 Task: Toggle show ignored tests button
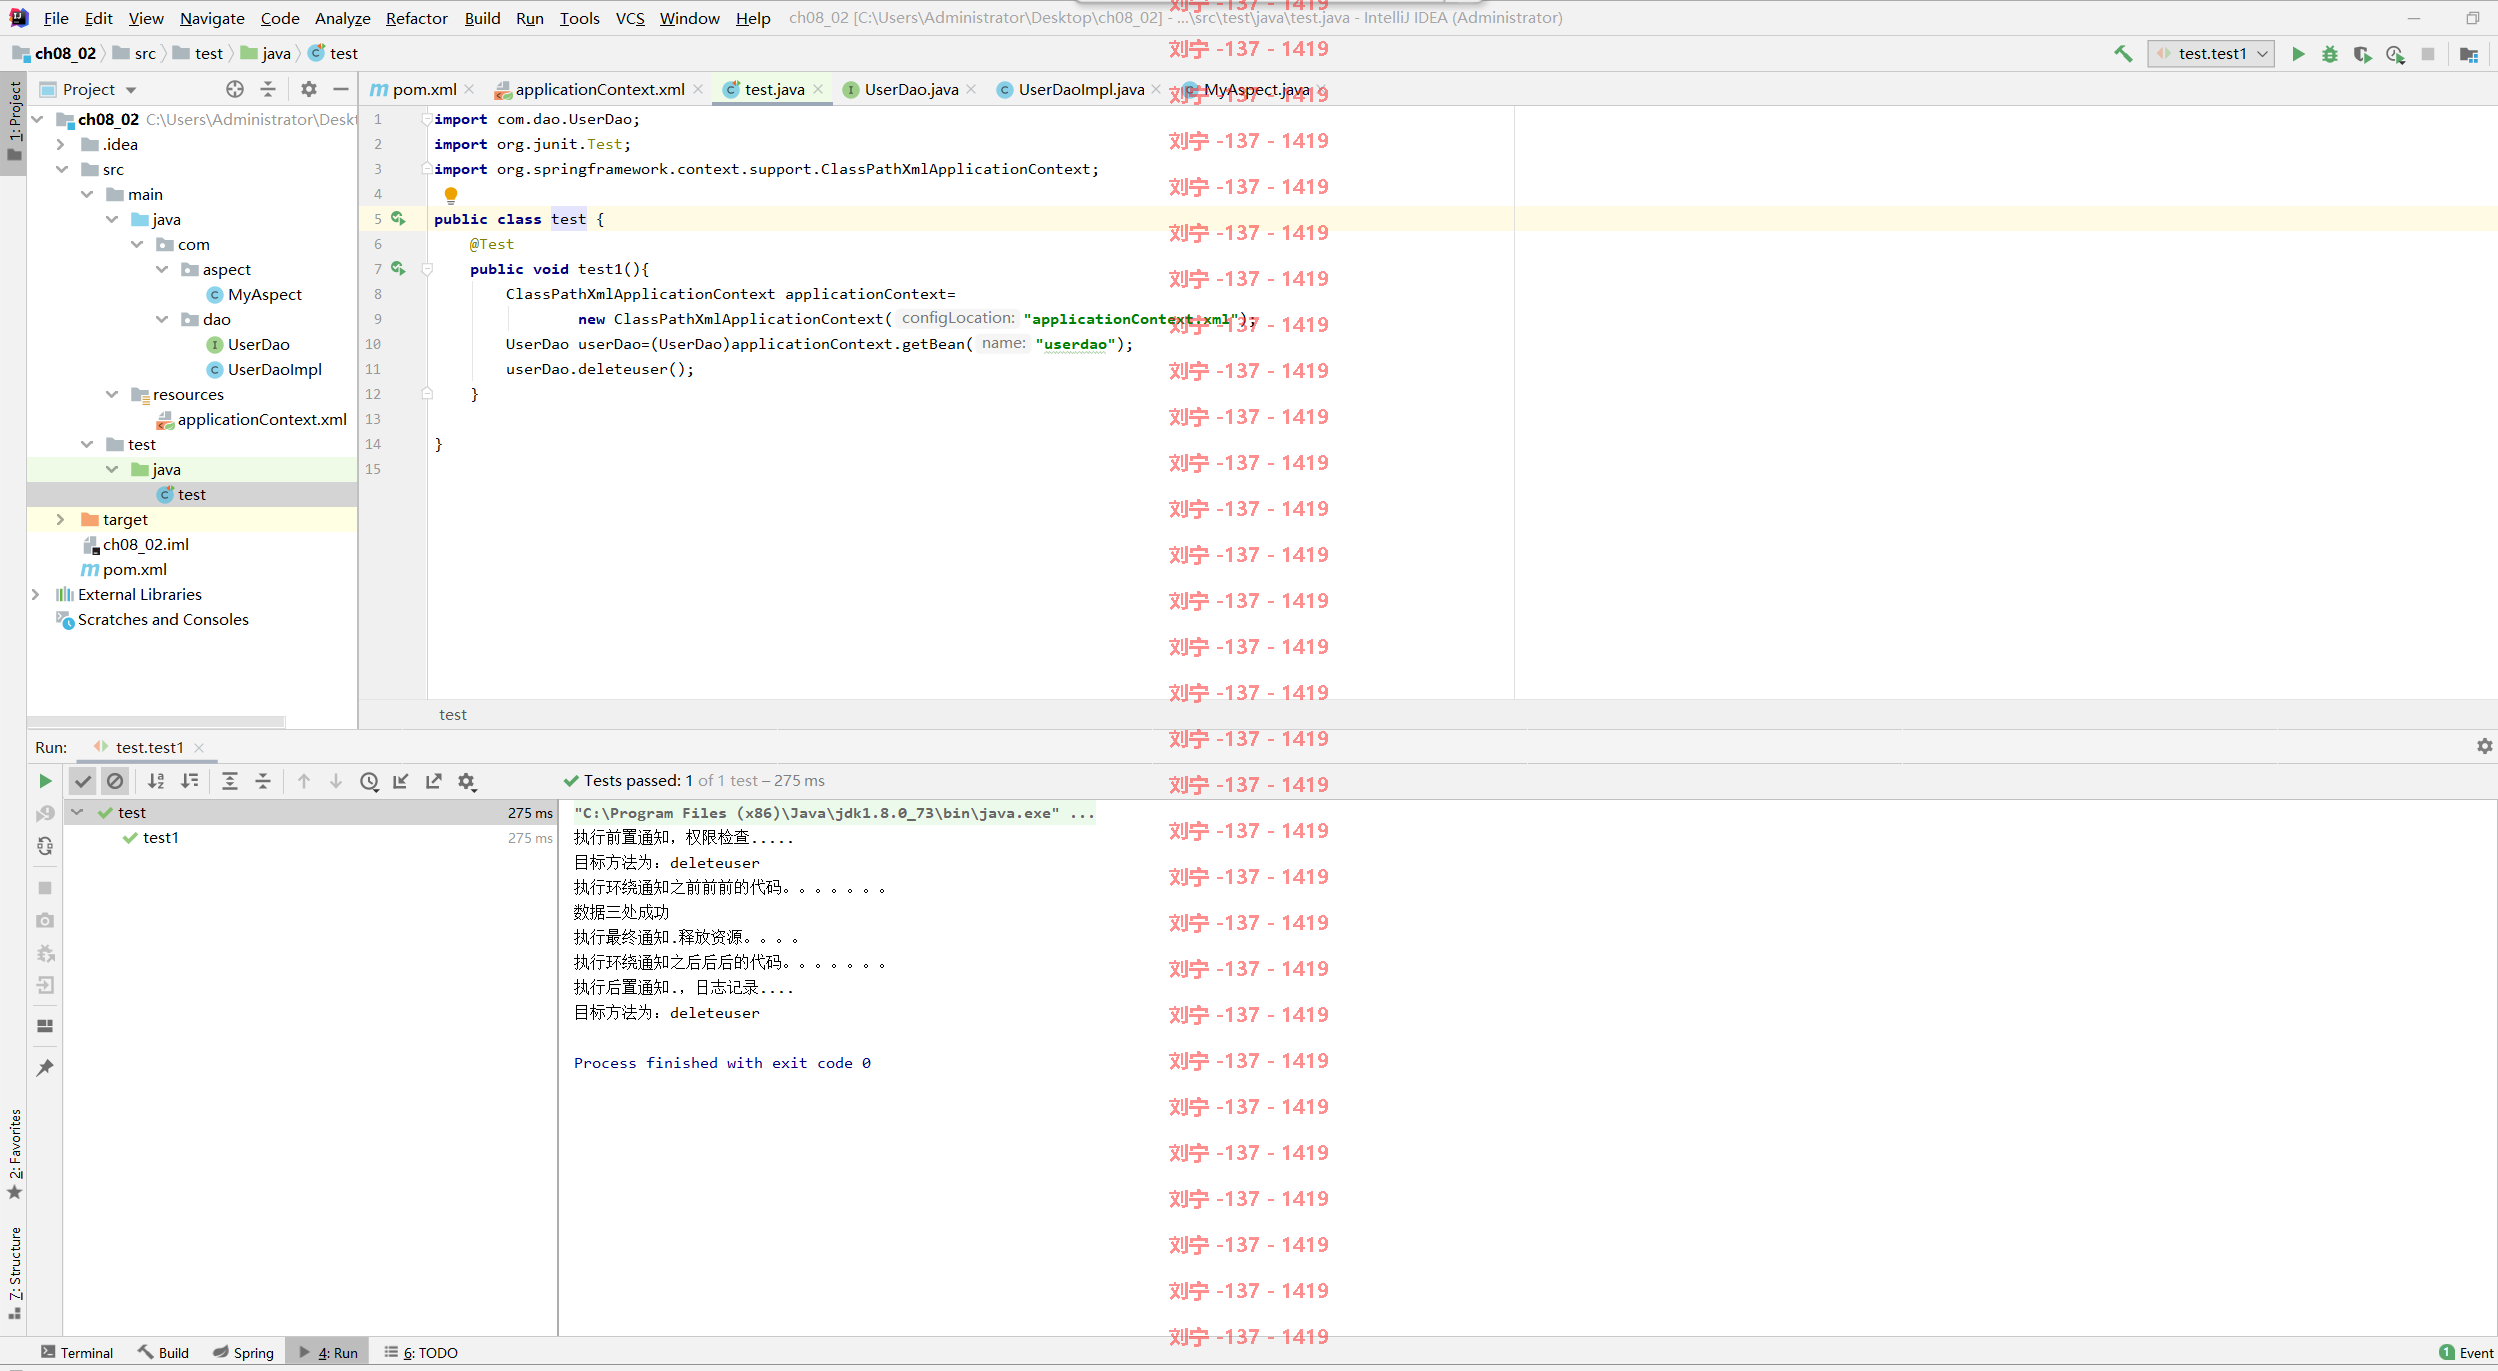point(116,781)
